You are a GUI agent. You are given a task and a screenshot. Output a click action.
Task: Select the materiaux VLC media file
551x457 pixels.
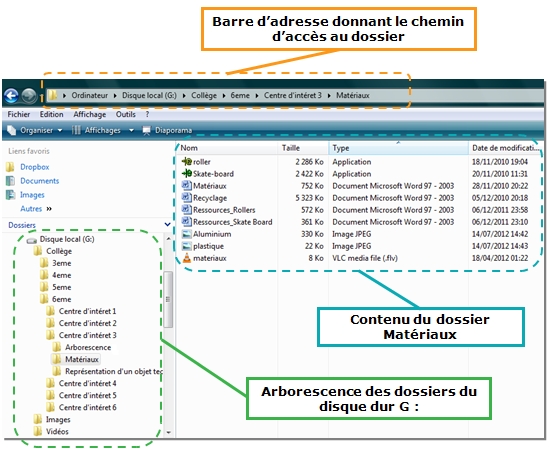click(x=209, y=258)
